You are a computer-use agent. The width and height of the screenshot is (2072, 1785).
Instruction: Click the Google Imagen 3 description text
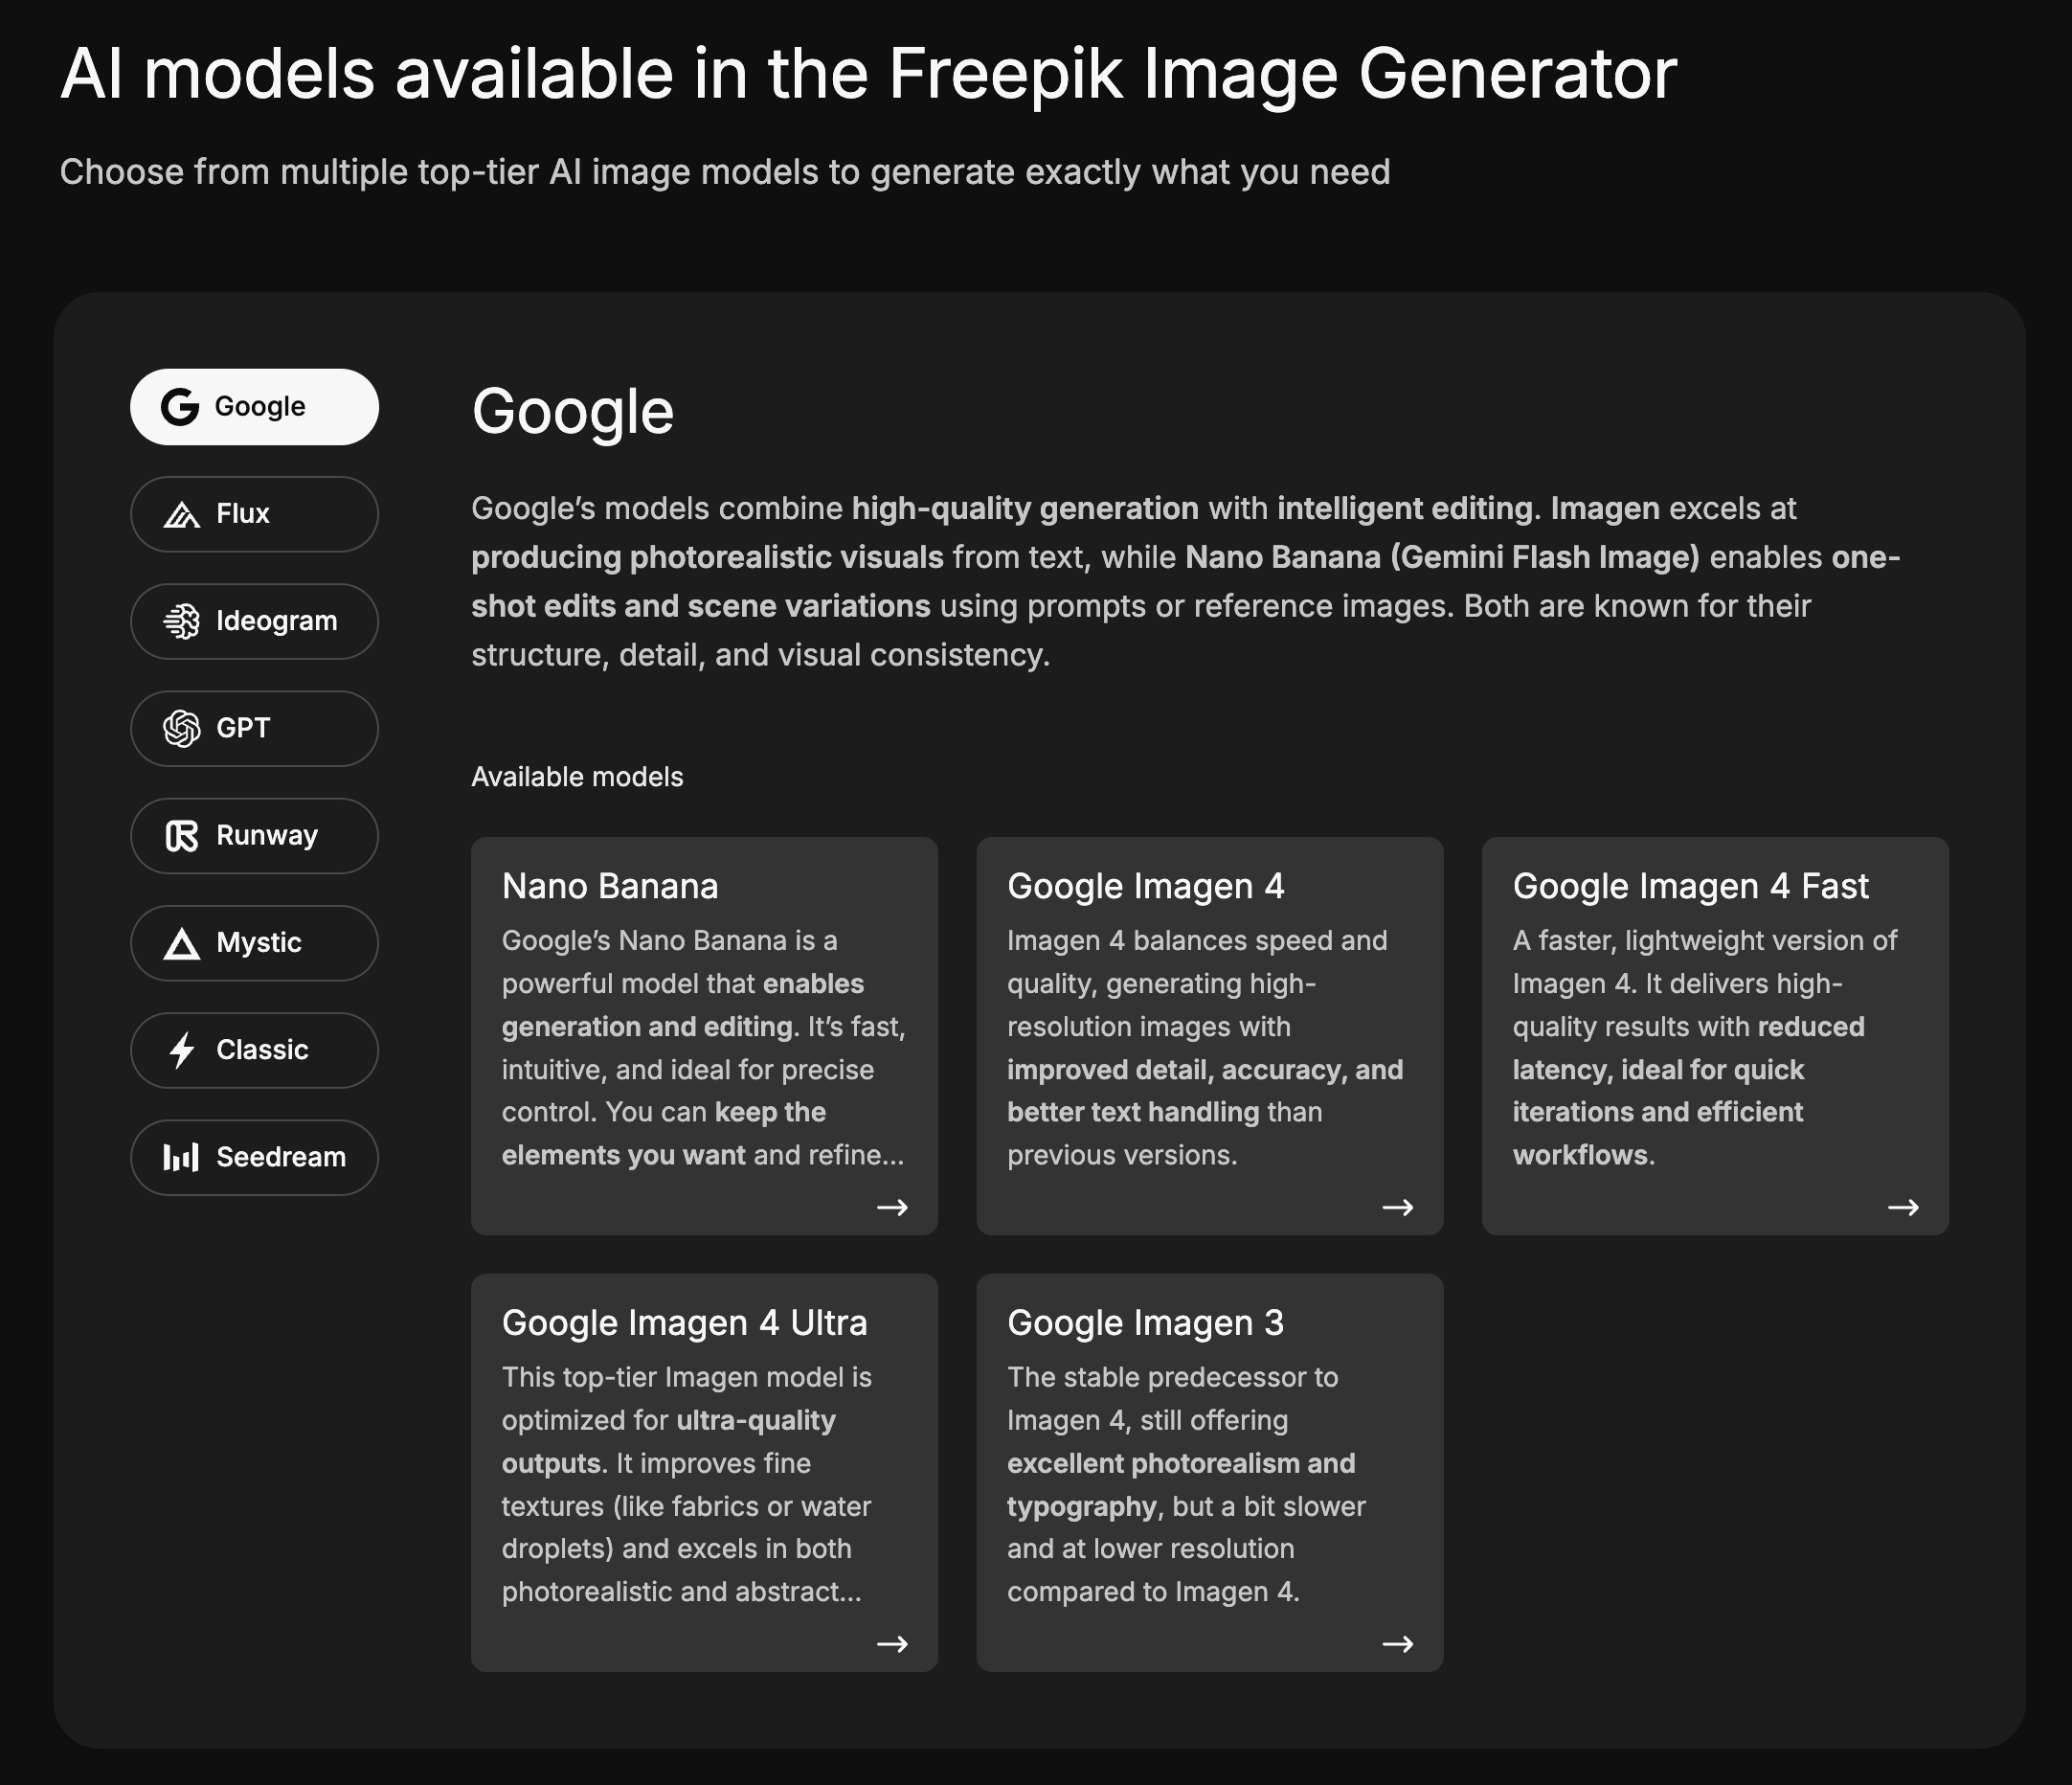(1185, 1484)
